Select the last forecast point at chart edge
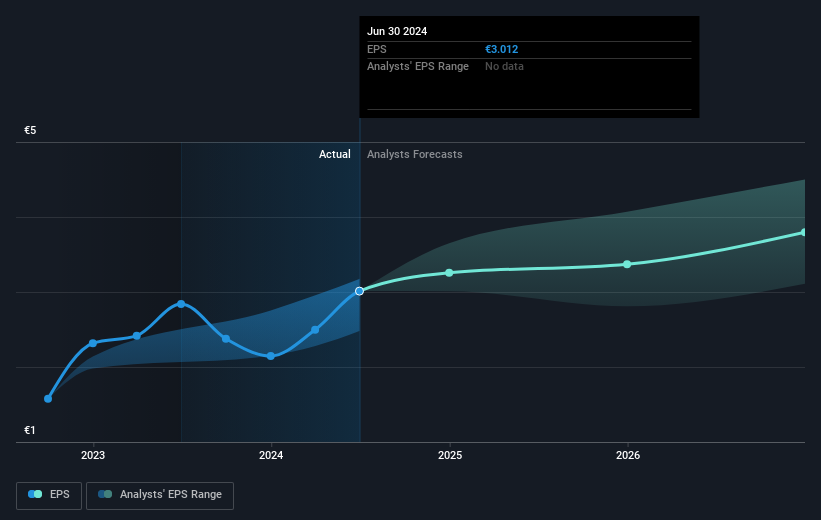821x520 pixels. tap(804, 232)
